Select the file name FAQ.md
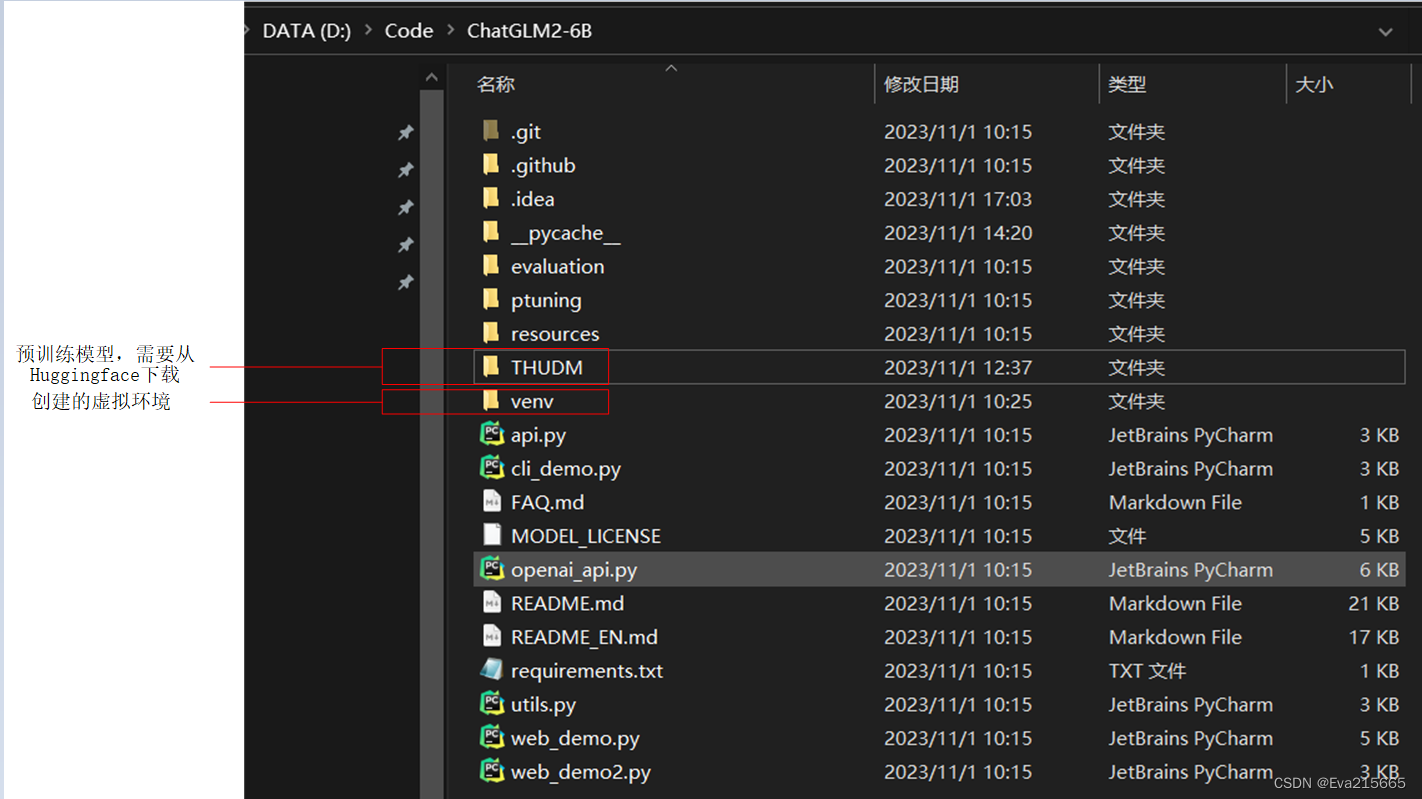1422x799 pixels. click(x=547, y=502)
